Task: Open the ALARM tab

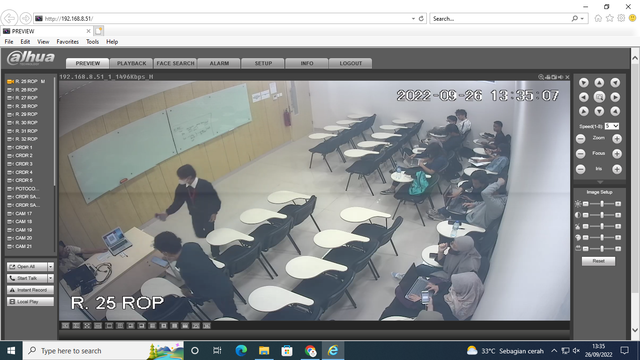Action: [219, 63]
